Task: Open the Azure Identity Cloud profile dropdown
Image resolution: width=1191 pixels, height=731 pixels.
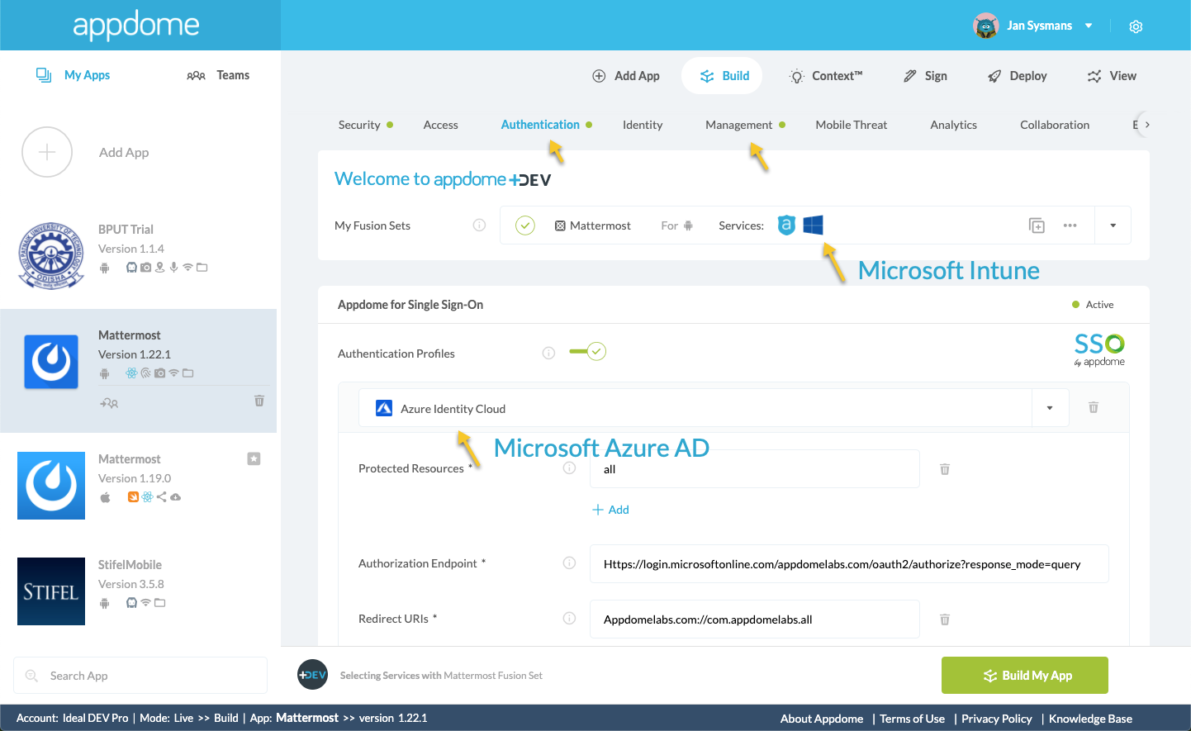Action: click(1049, 407)
